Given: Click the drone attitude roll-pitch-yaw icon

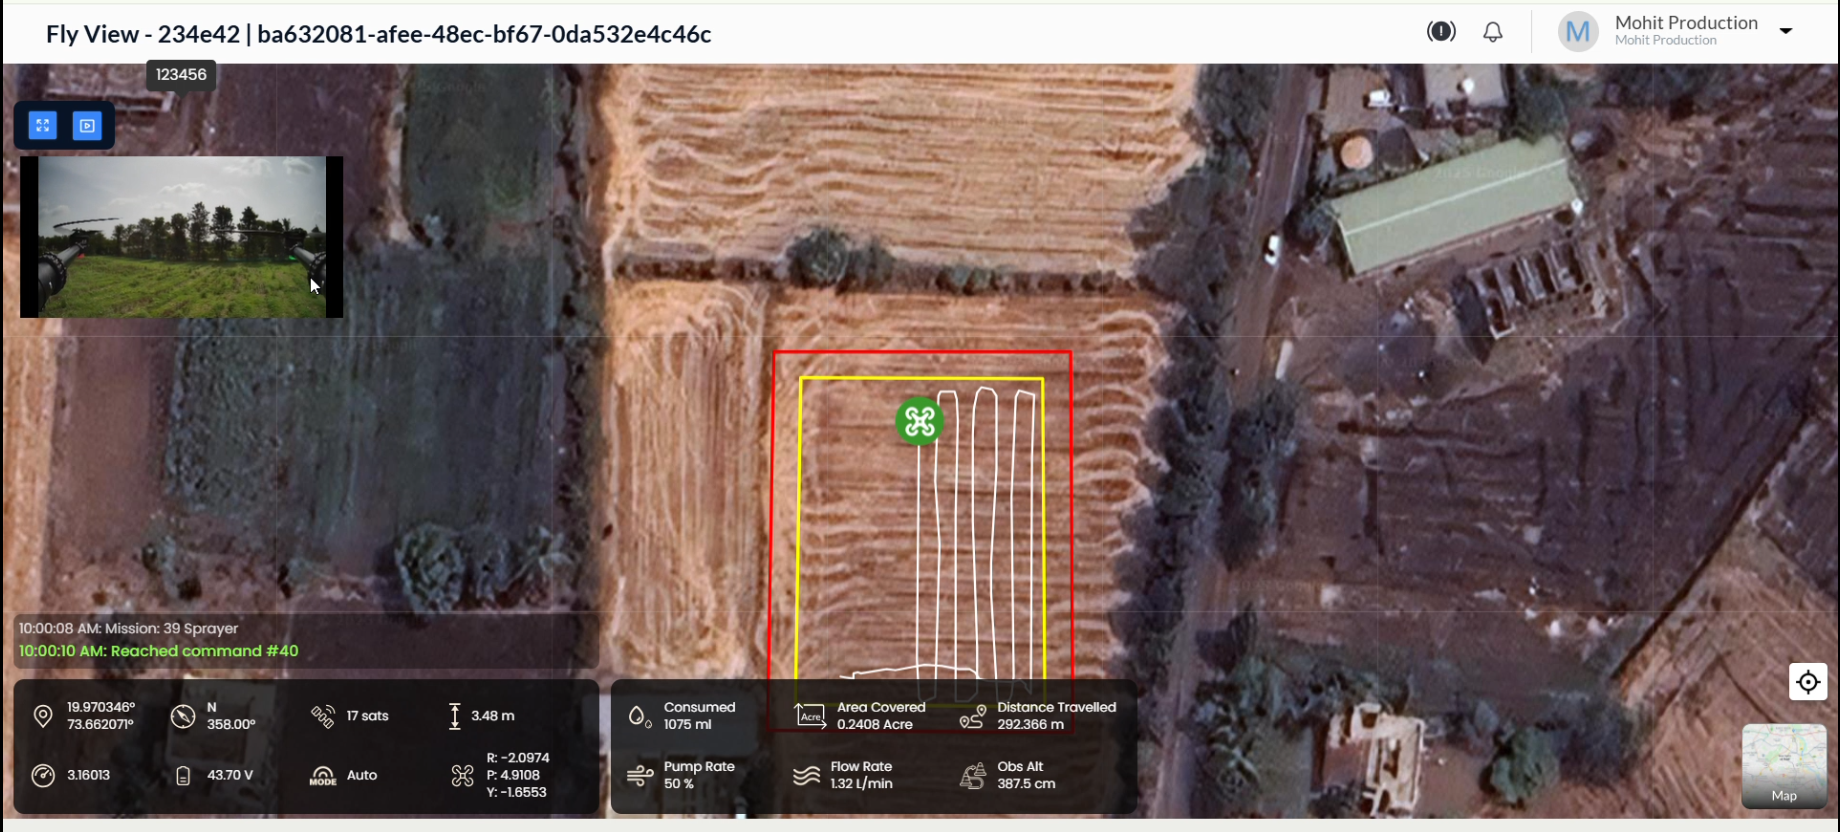Looking at the screenshot, I should (x=462, y=776).
